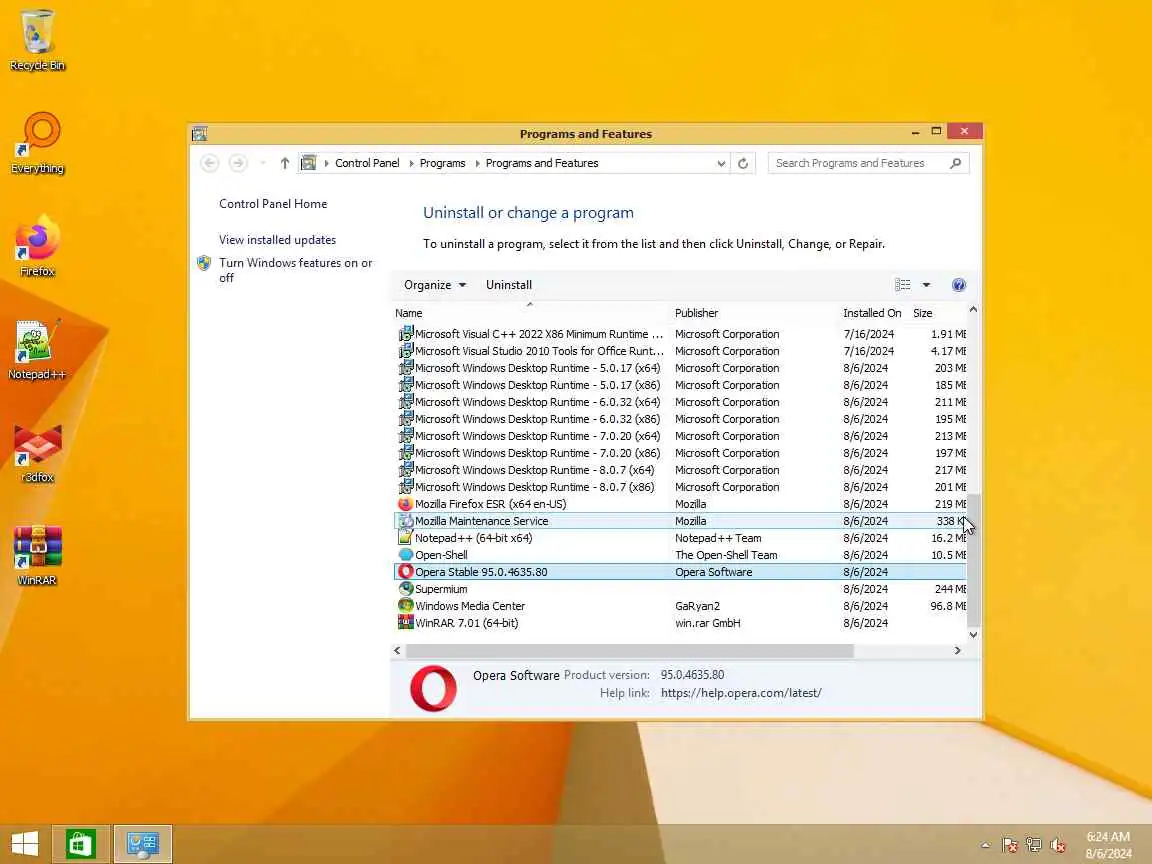Select Mozilla Firefox ESR (x64 en-US) row

[x=680, y=504]
